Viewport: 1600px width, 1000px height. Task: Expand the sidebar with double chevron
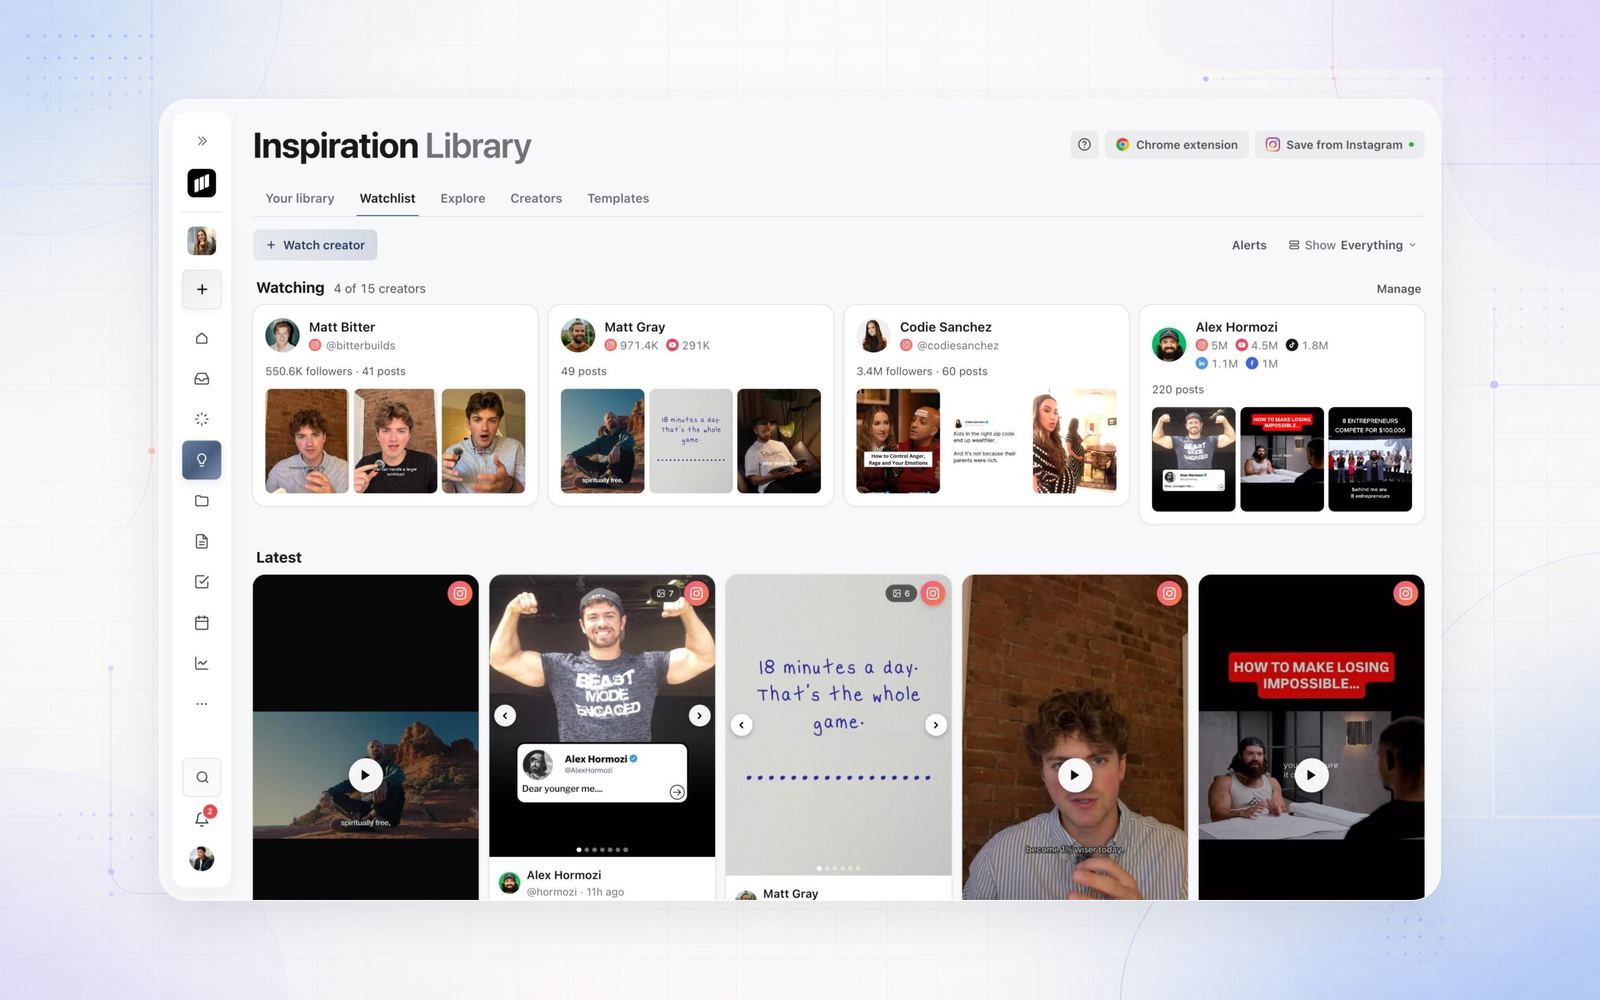tap(202, 141)
